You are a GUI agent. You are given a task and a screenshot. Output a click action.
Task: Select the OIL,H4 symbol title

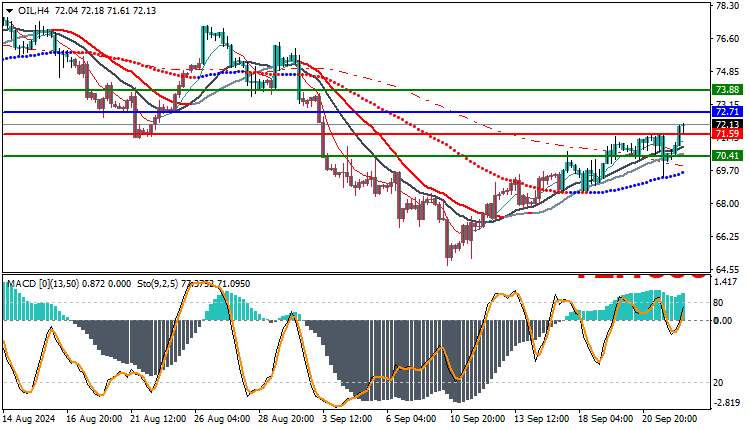click(x=33, y=11)
